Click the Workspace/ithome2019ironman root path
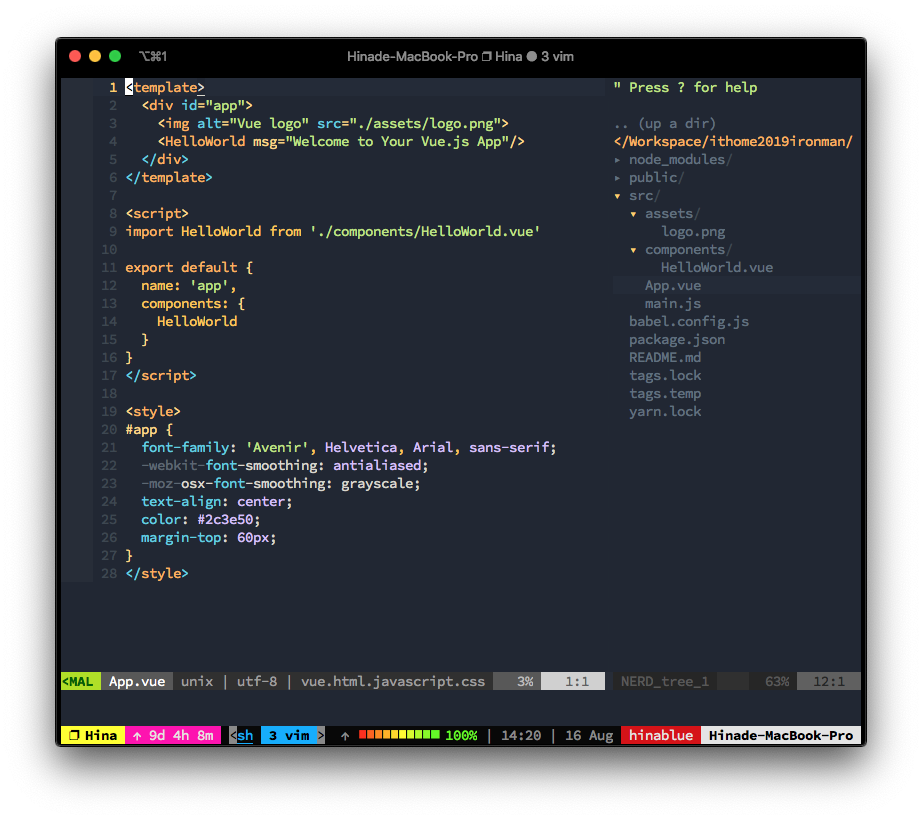 click(x=733, y=142)
